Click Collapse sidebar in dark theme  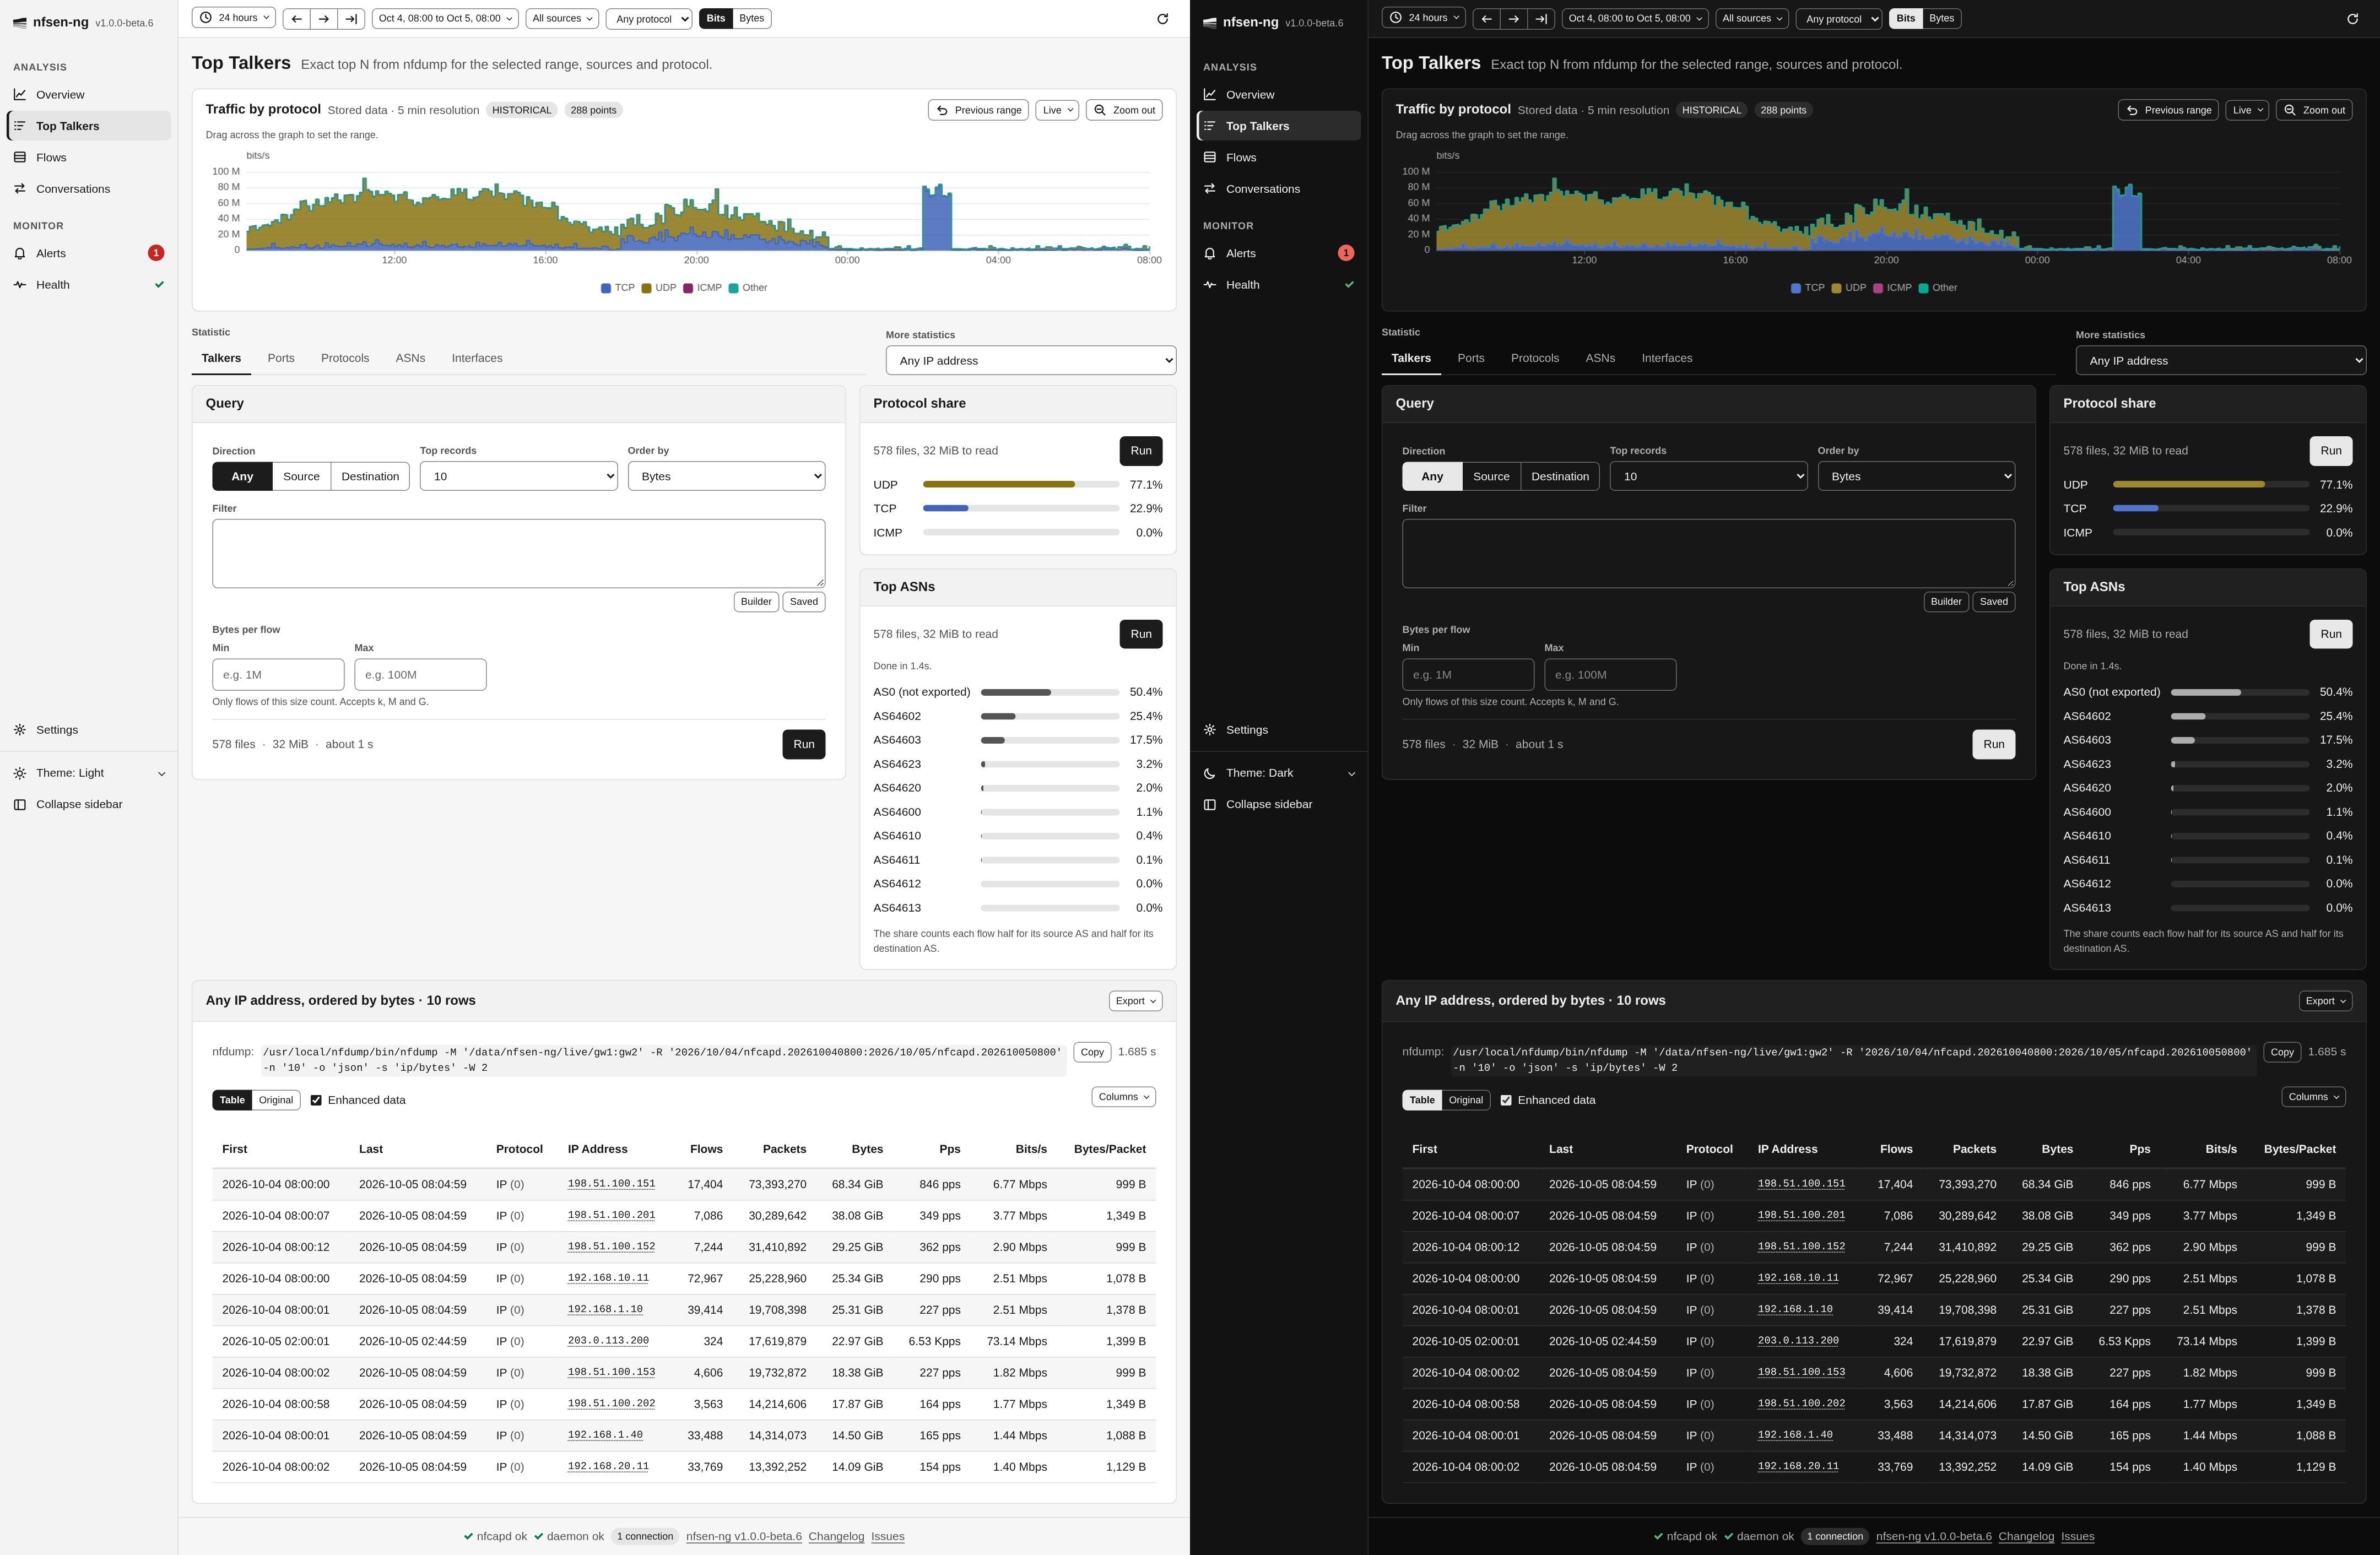[x=1279, y=804]
